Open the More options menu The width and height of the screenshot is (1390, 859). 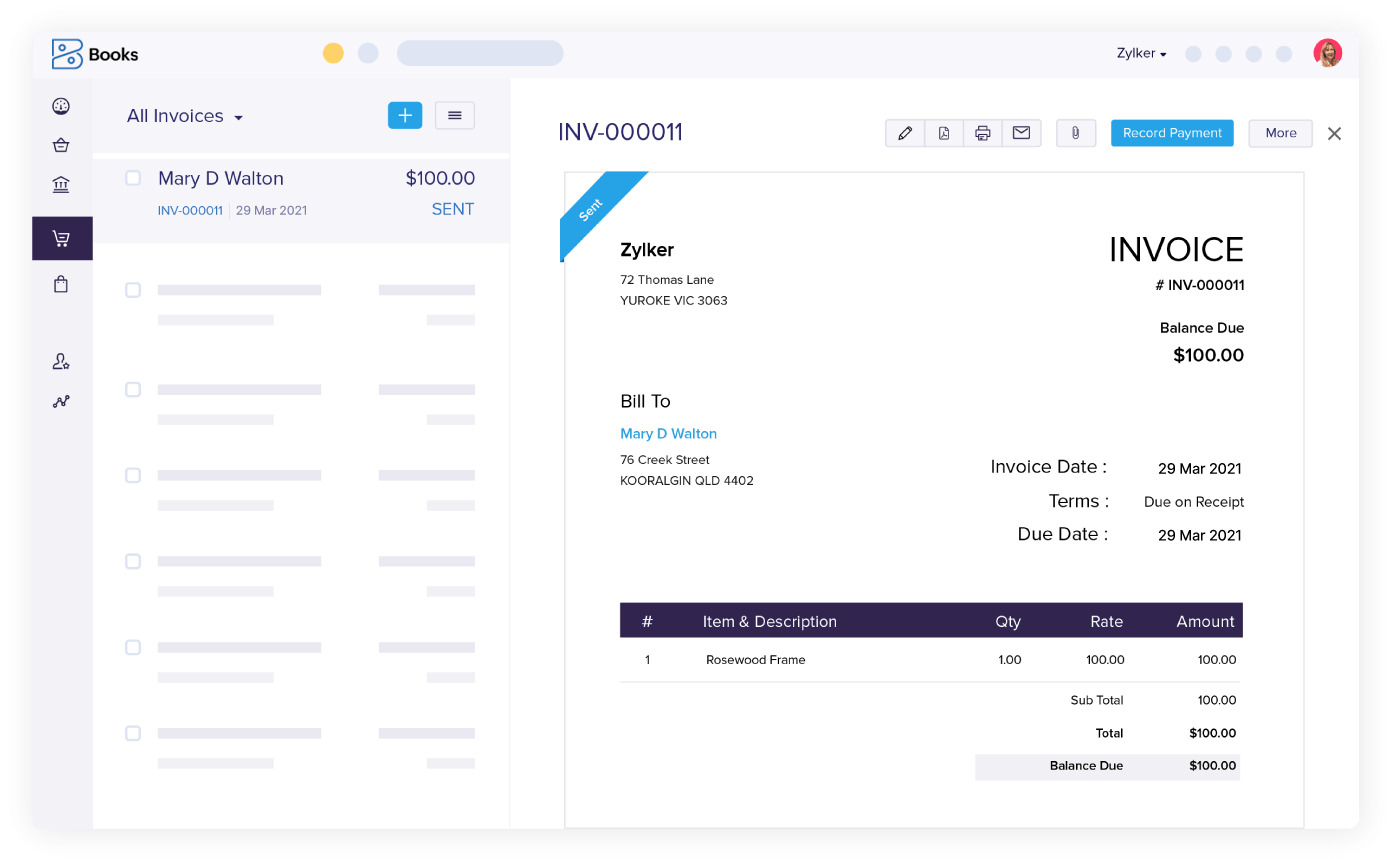[x=1280, y=132]
